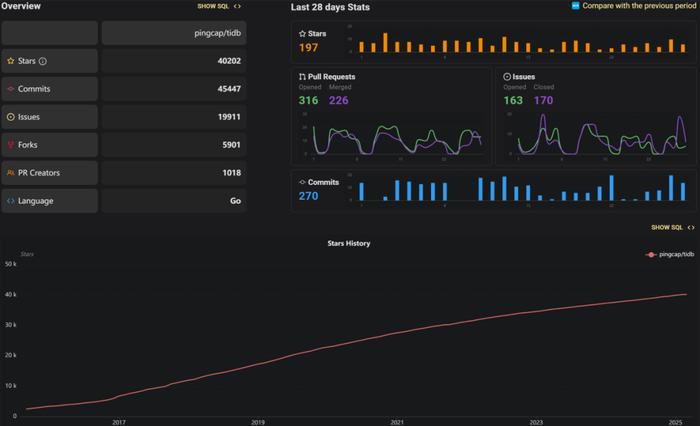Image resolution: width=700 pixels, height=426 pixels.
Task: Click the PR Creators people icon
Action: (11, 172)
